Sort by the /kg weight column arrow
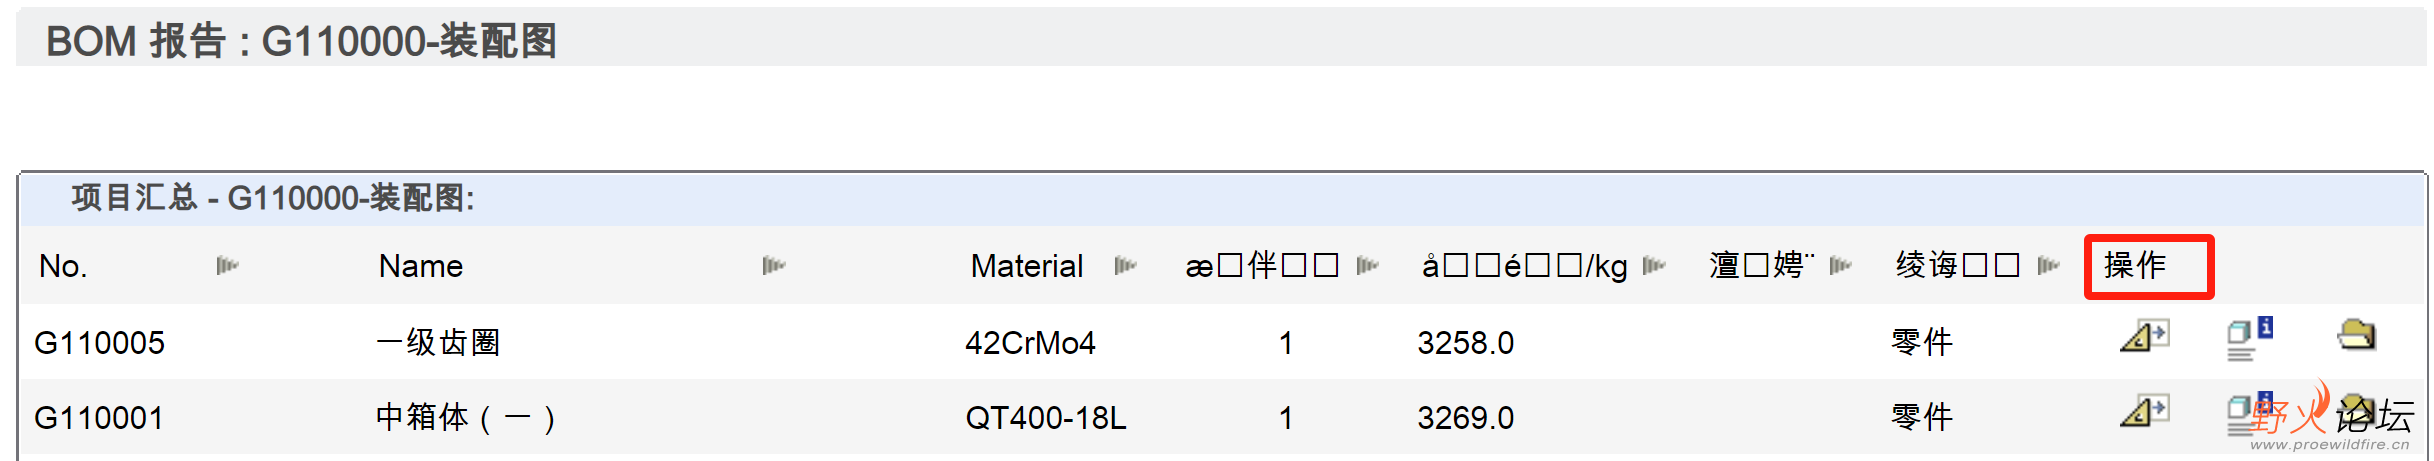2434x461 pixels. coord(1654,265)
